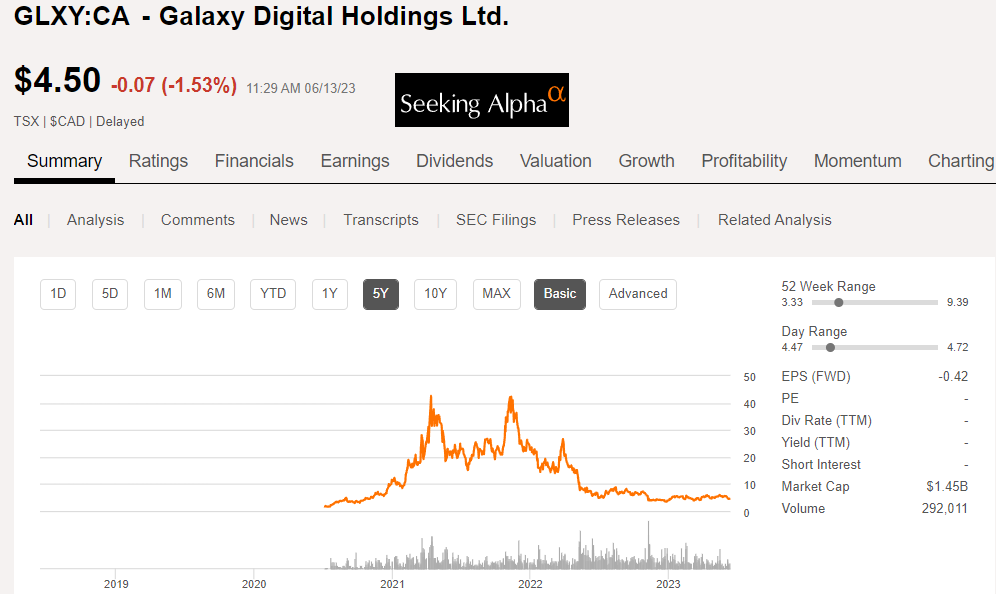Select the MAX chart range
The width and height of the screenshot is (996, 594).
pos(496,294)
